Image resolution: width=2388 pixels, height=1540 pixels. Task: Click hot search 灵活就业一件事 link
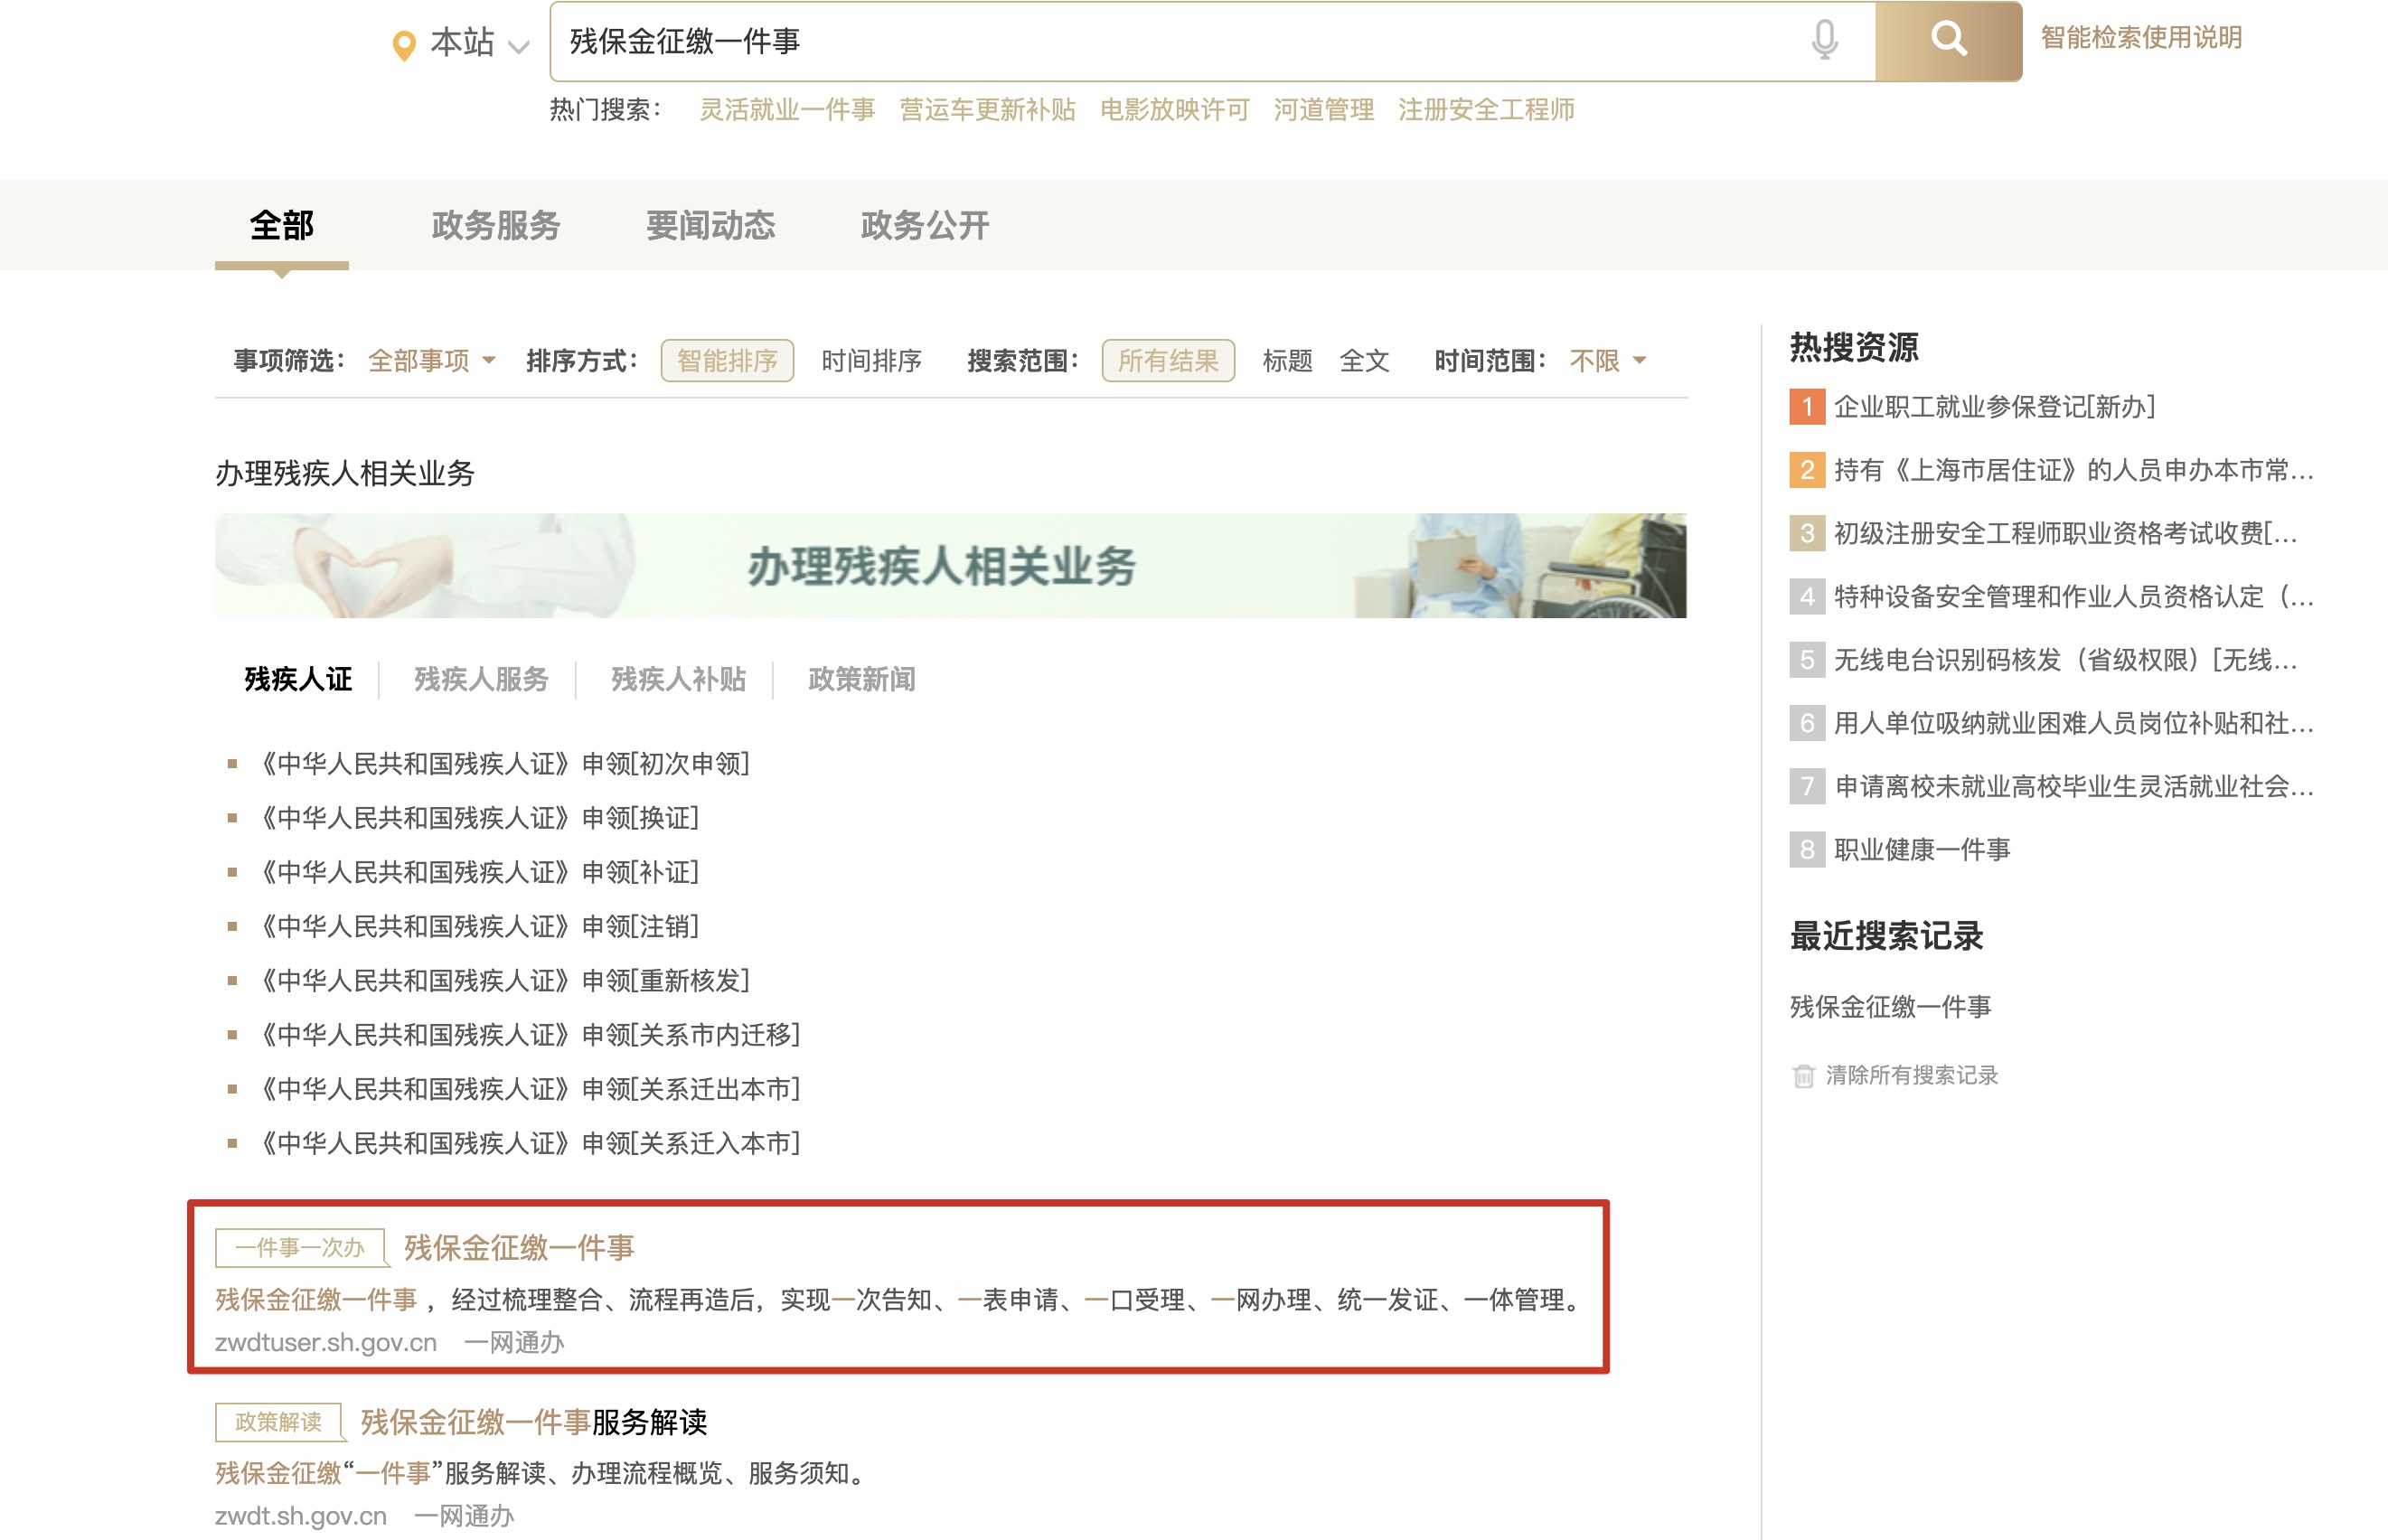(x=787, y=110)
